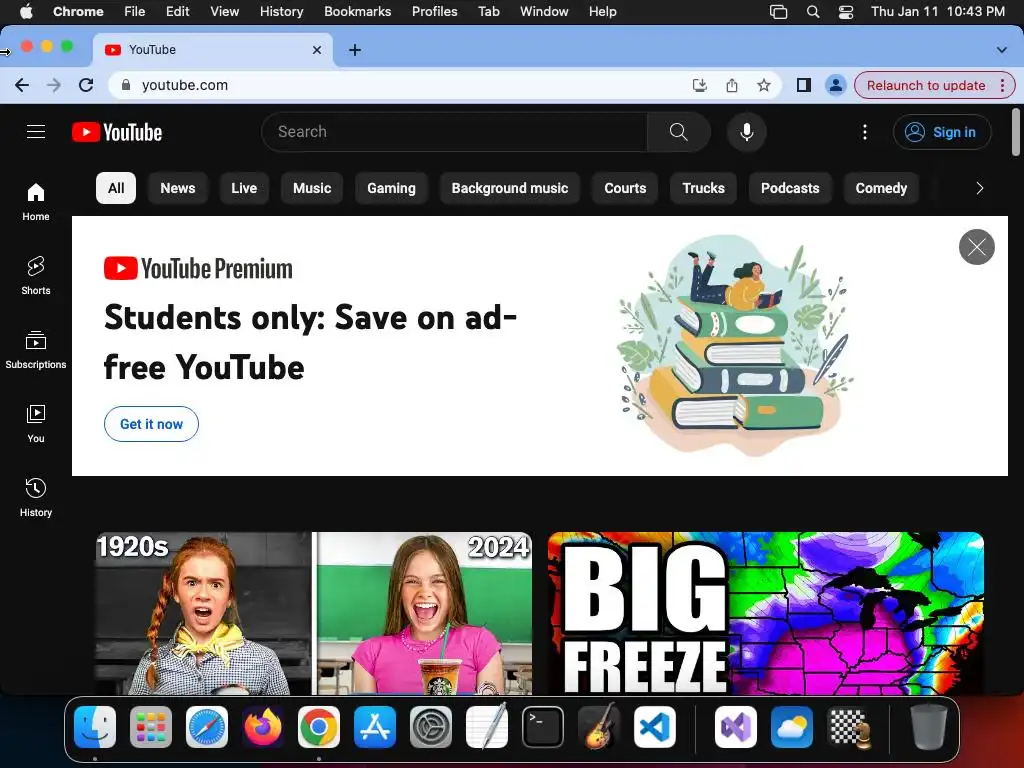Click the youtube.com address bar
The width and height of the screenshot is (1024, 768).
click(x=405, y=85)
